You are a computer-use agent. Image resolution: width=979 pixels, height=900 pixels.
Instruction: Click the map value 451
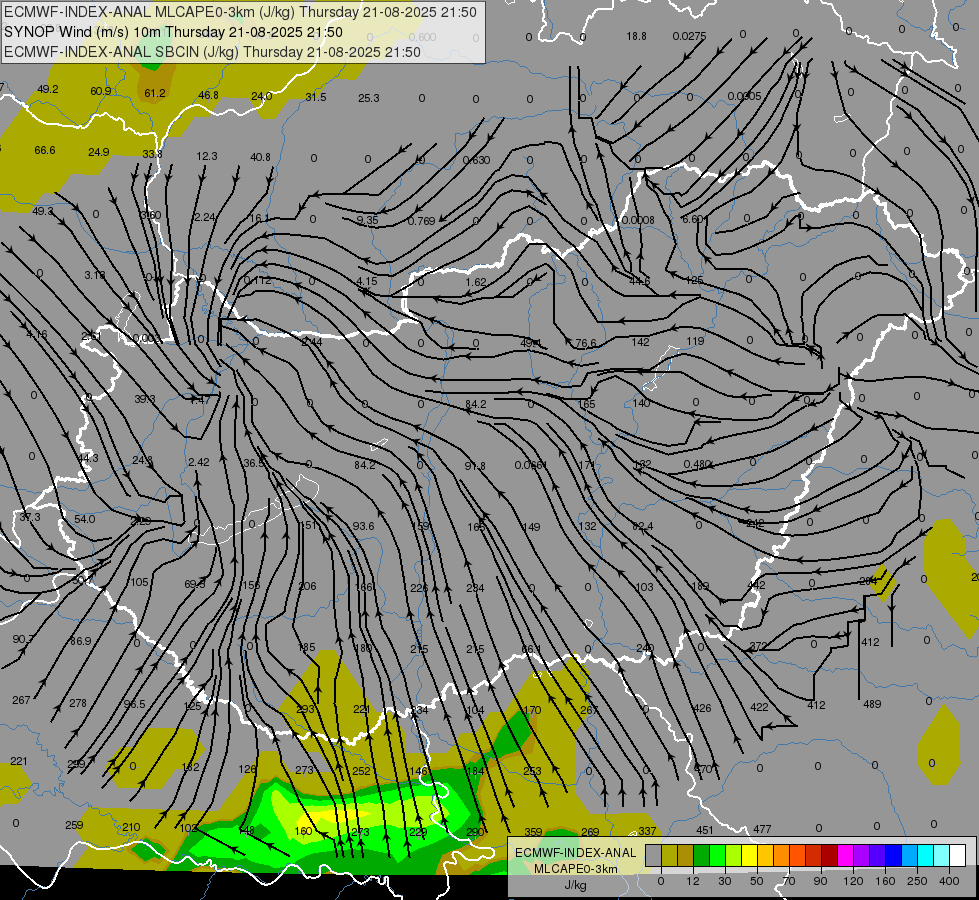tap(704, 829)
